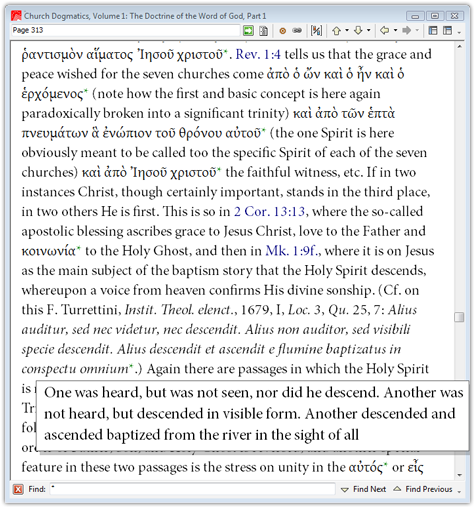
Task: Click the green go-to-page arrow button
Action: (248, 31)
